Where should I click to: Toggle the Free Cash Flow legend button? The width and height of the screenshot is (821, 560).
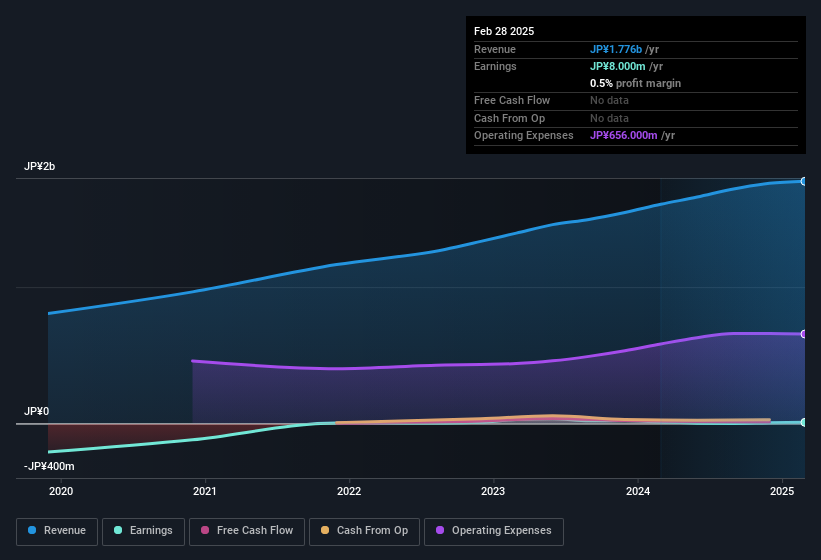[247, 532]
